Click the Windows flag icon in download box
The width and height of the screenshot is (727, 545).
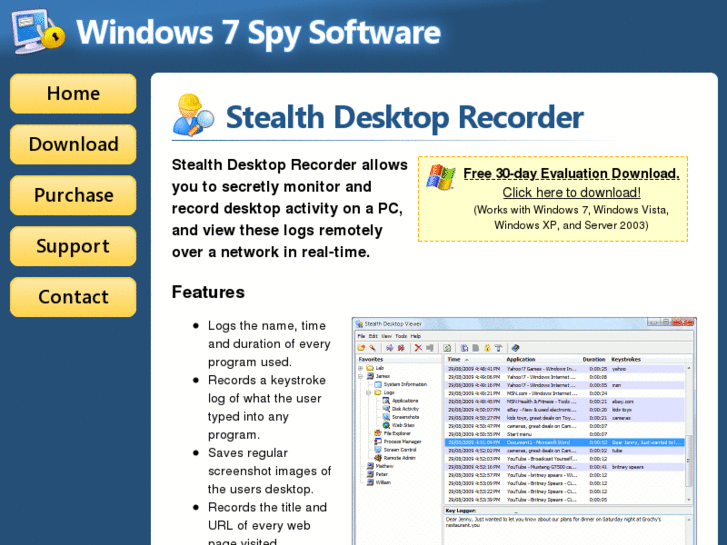[440, 177]
